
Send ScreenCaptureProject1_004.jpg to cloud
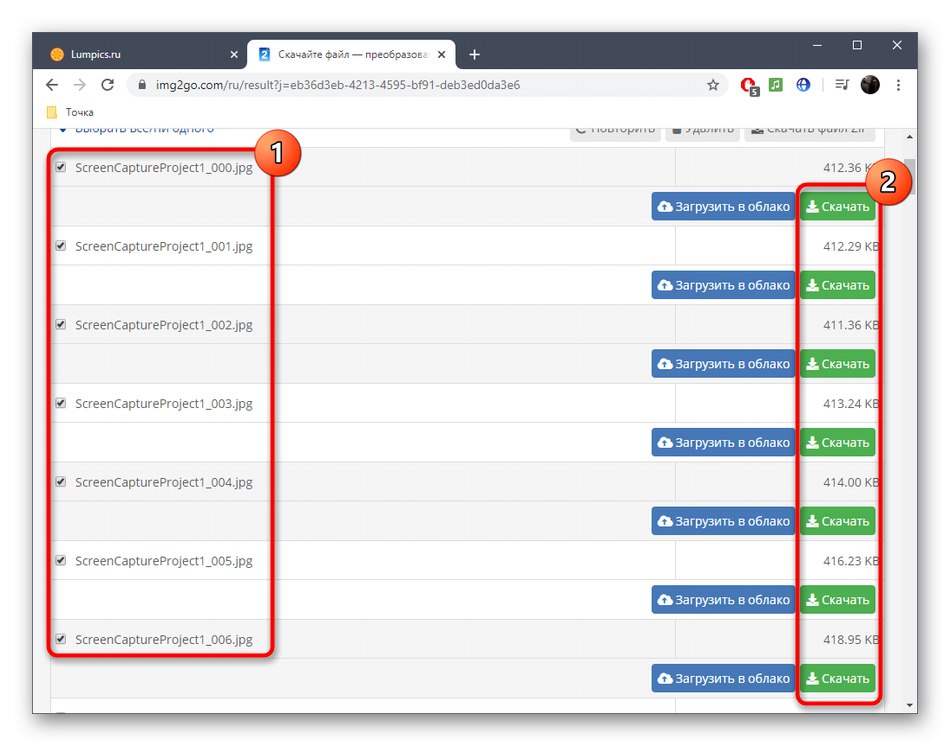tap(723, 521)
